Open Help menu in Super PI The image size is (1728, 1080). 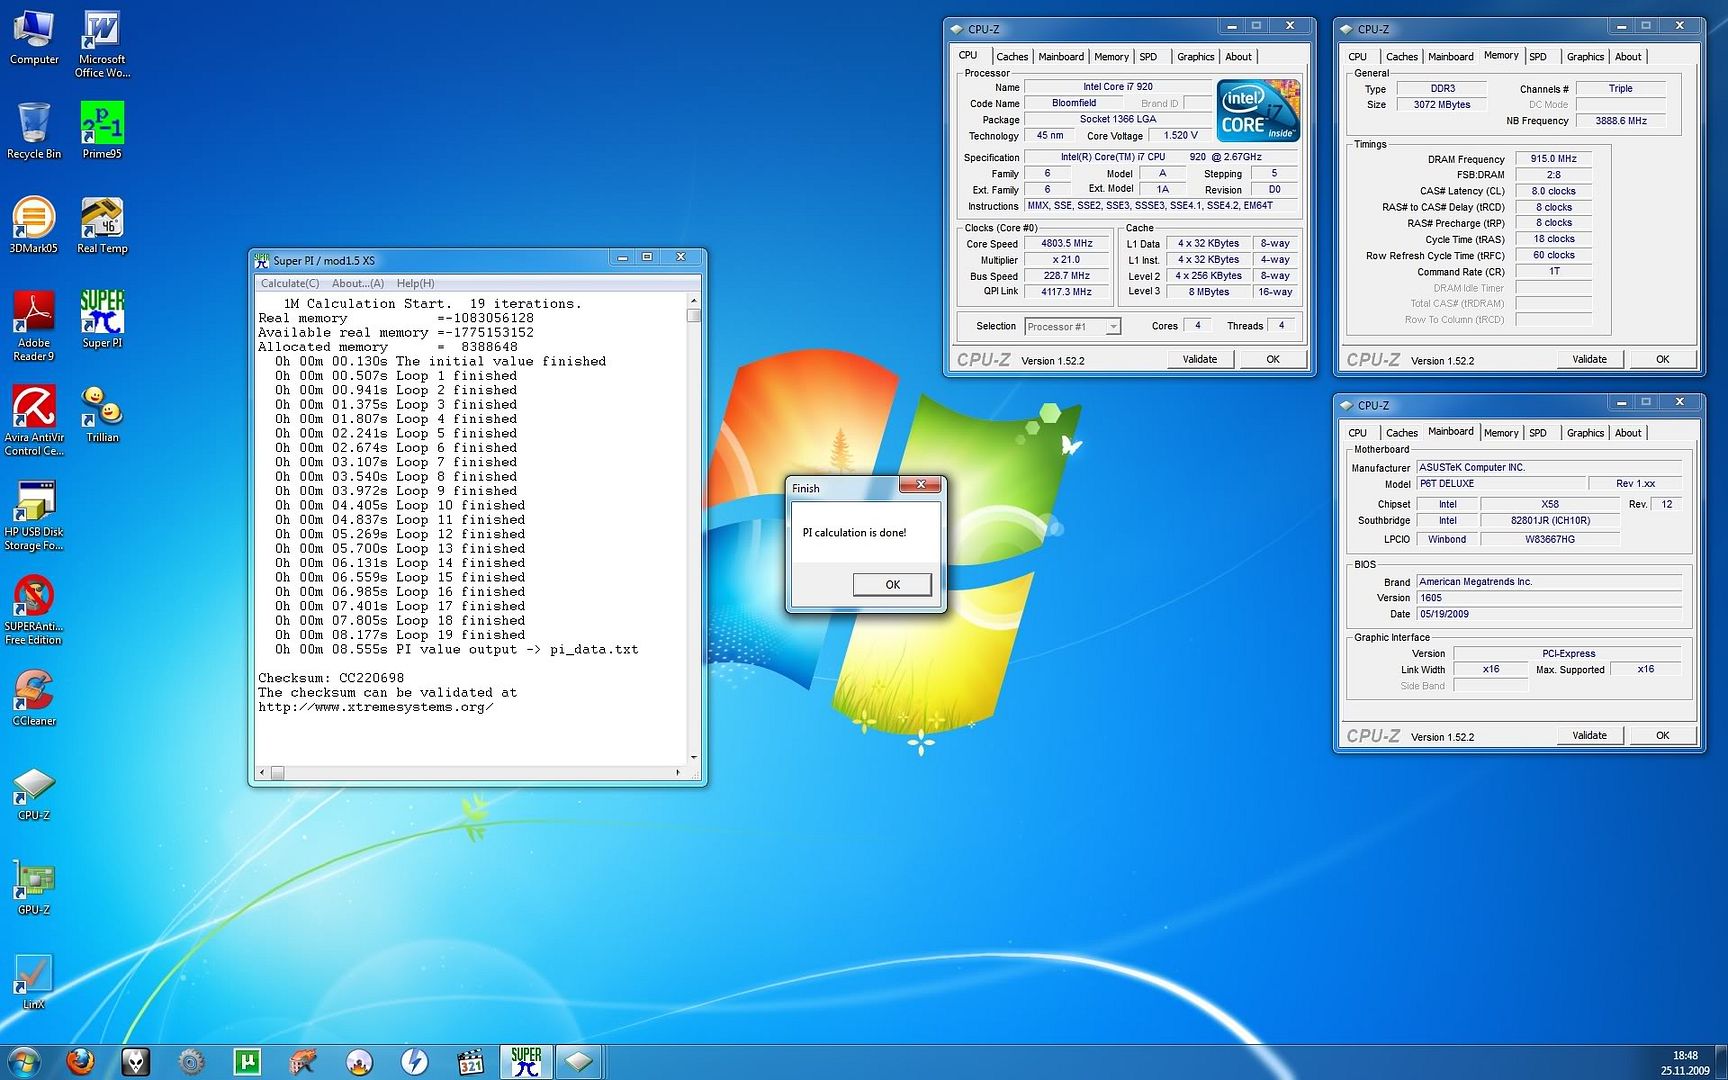(415, 283)
